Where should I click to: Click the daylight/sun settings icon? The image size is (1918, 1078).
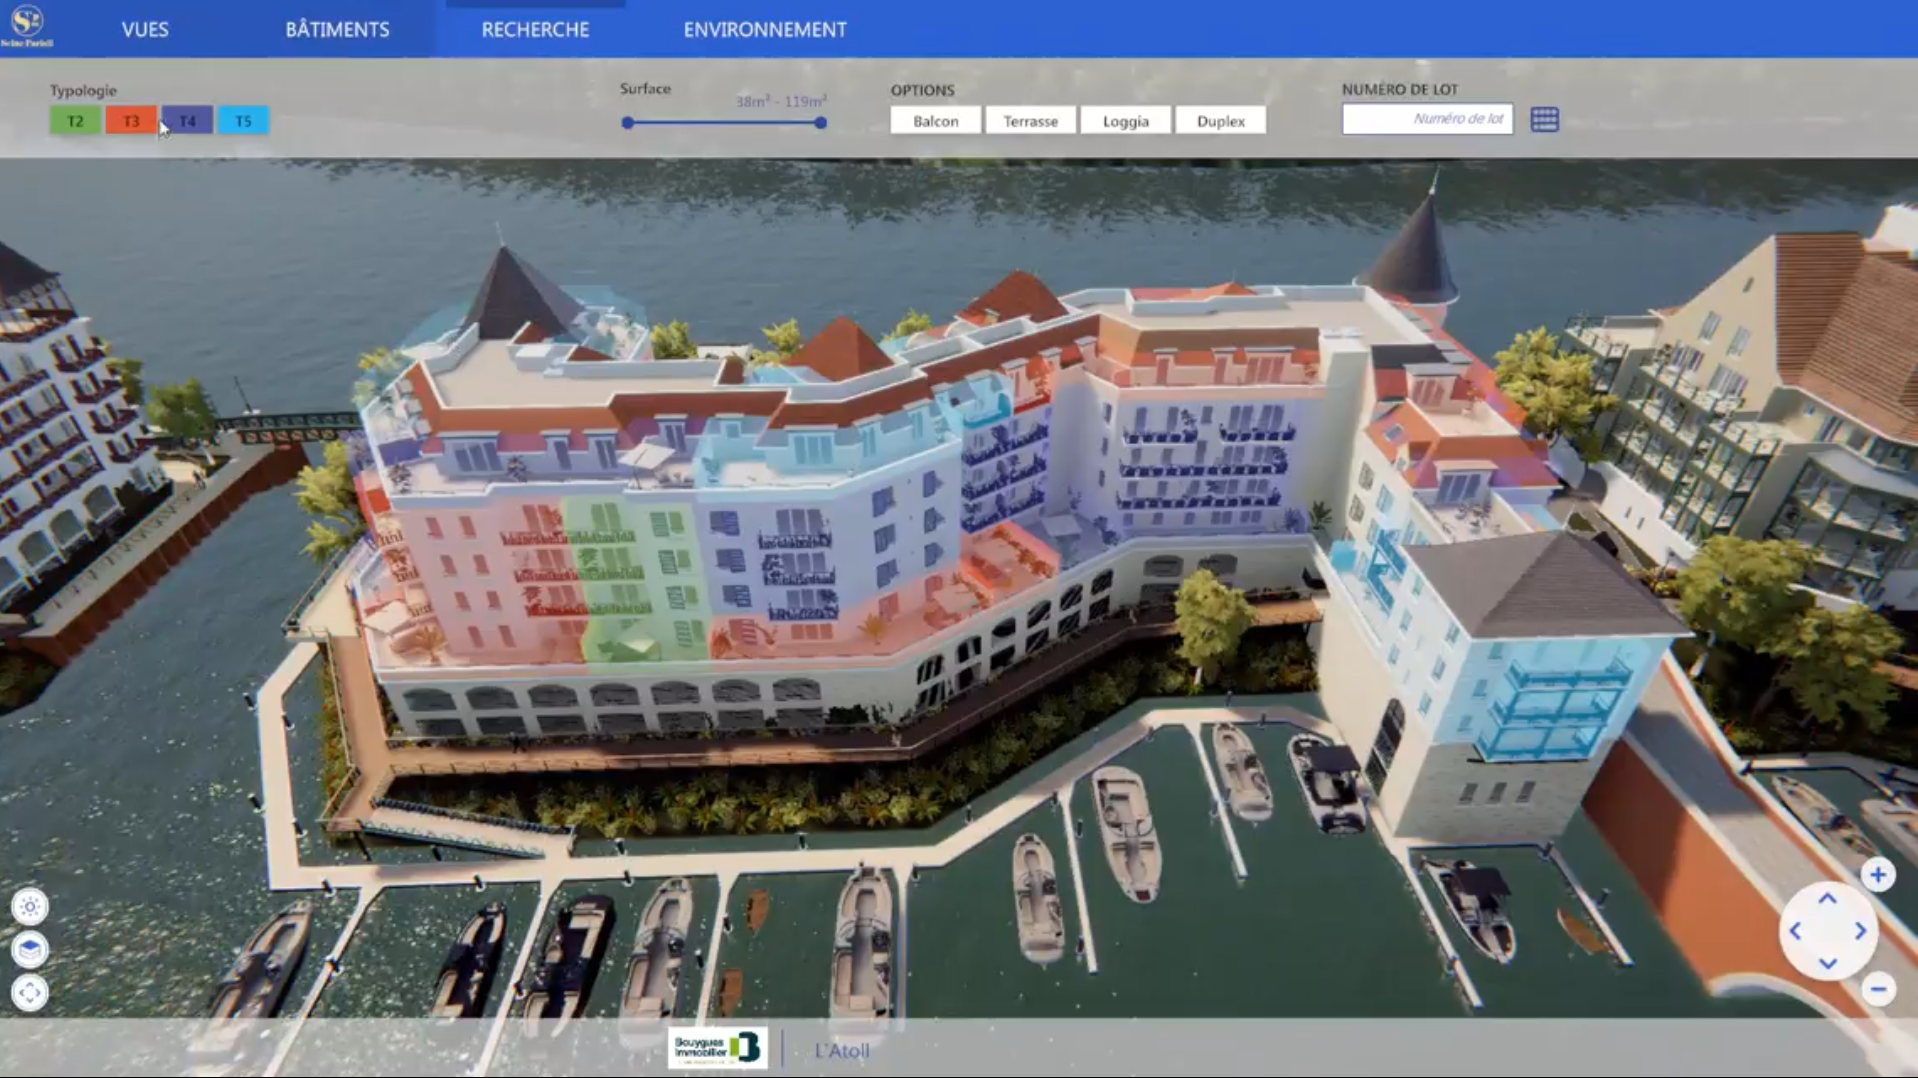[x=31, y=905]
